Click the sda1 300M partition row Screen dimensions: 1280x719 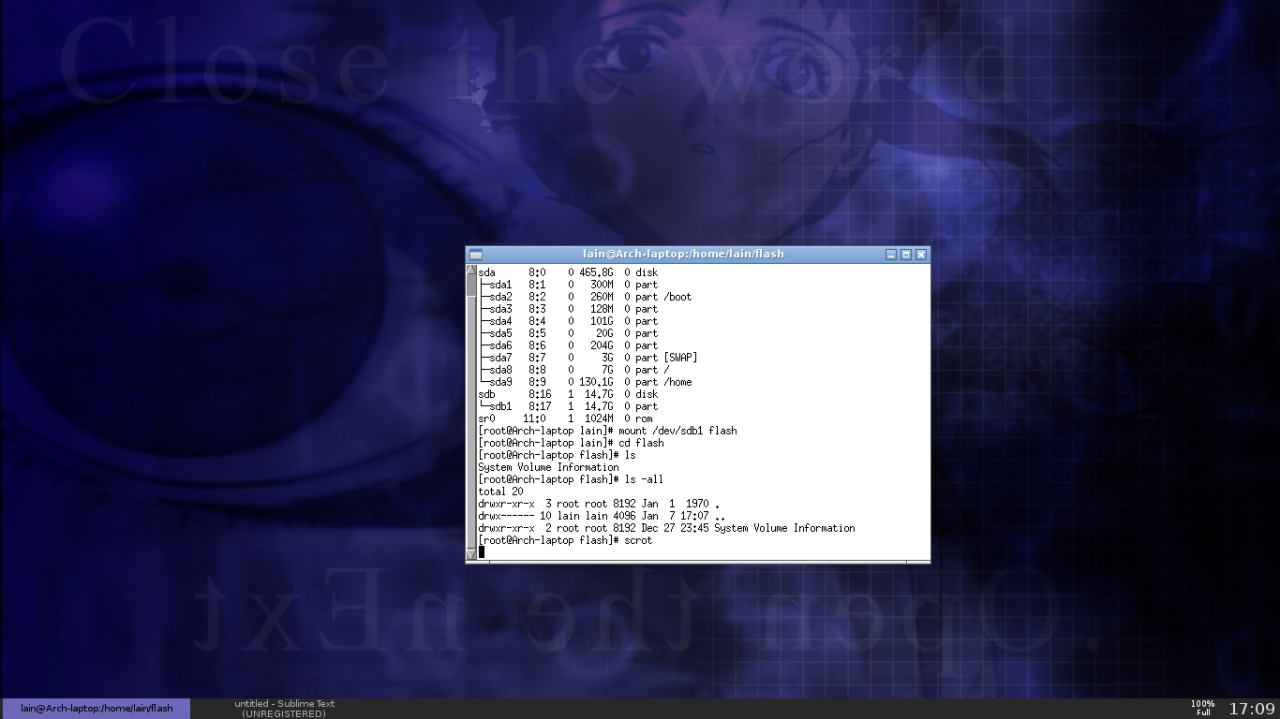pyautogui.click(x=568, y=285)
